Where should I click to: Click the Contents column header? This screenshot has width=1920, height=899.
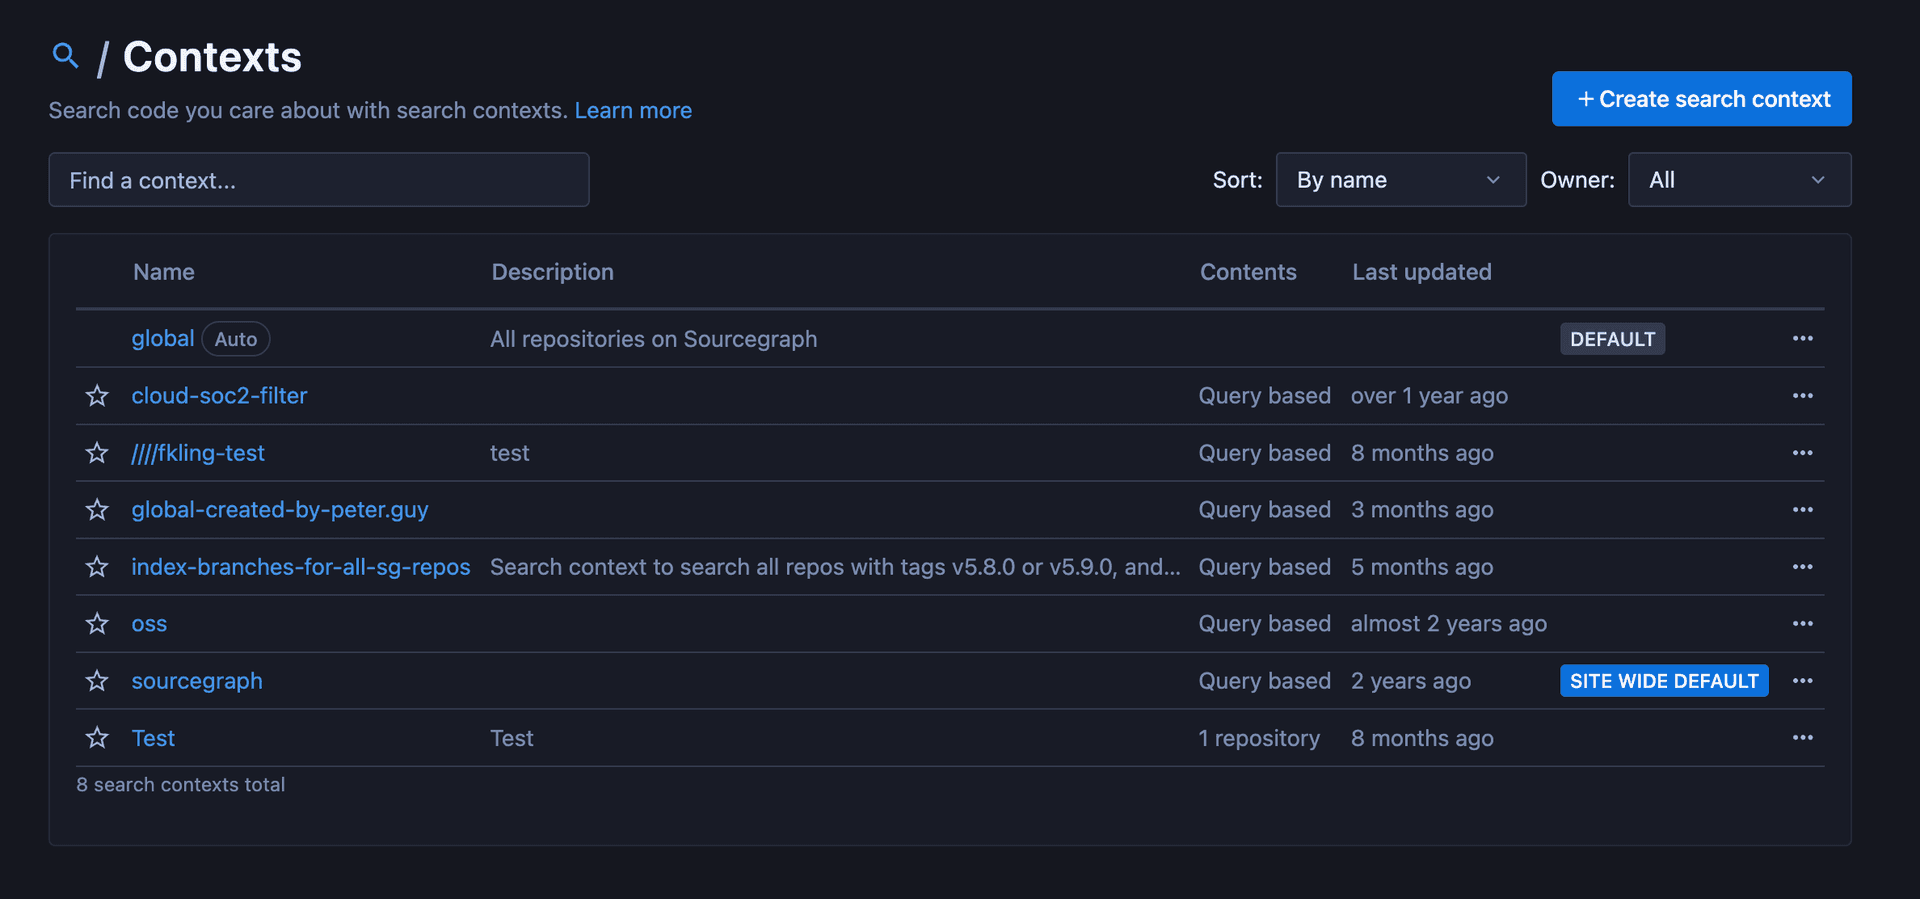(x=1248, y=272)
